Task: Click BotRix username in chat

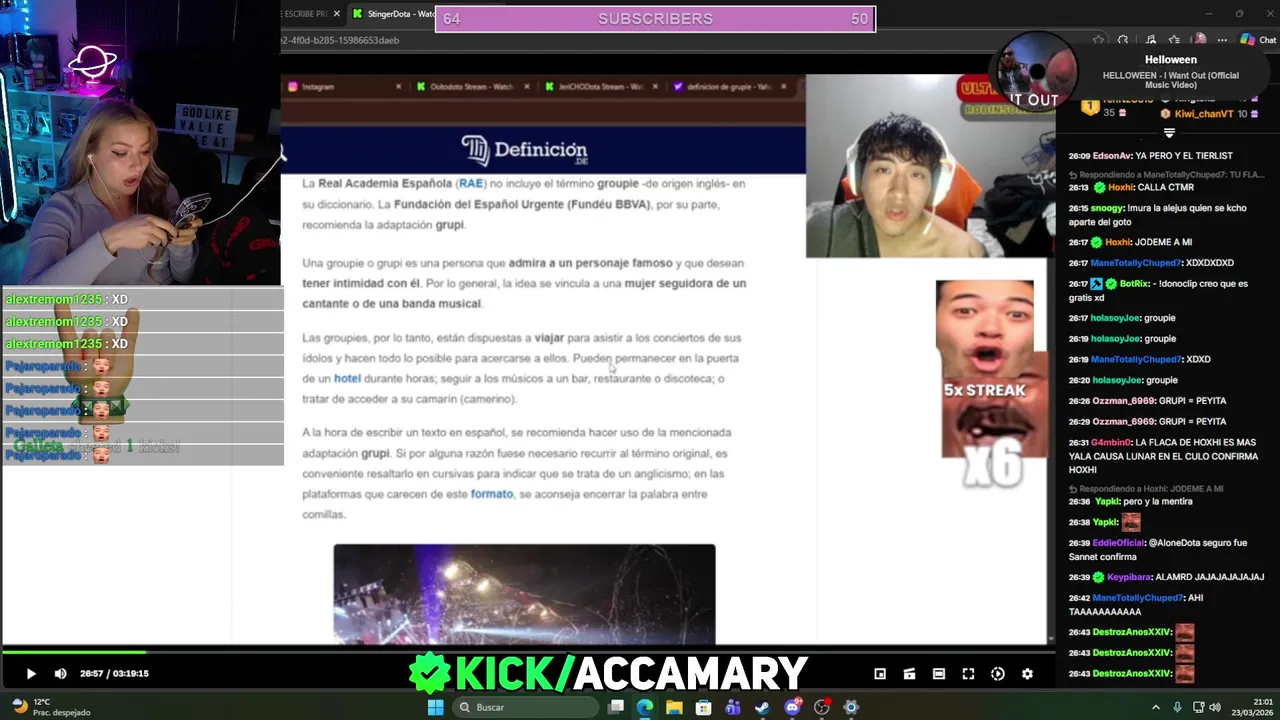Action: (1134, 284)
